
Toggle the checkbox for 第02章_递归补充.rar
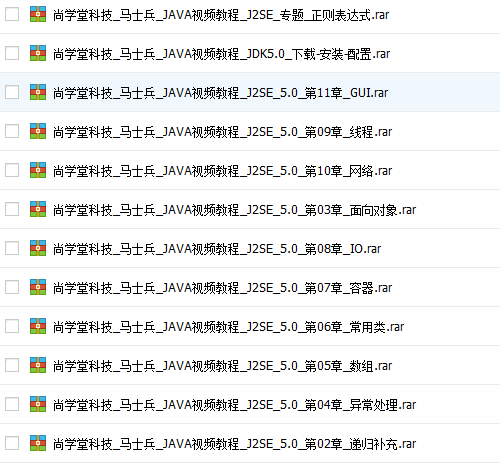(12, 443)
